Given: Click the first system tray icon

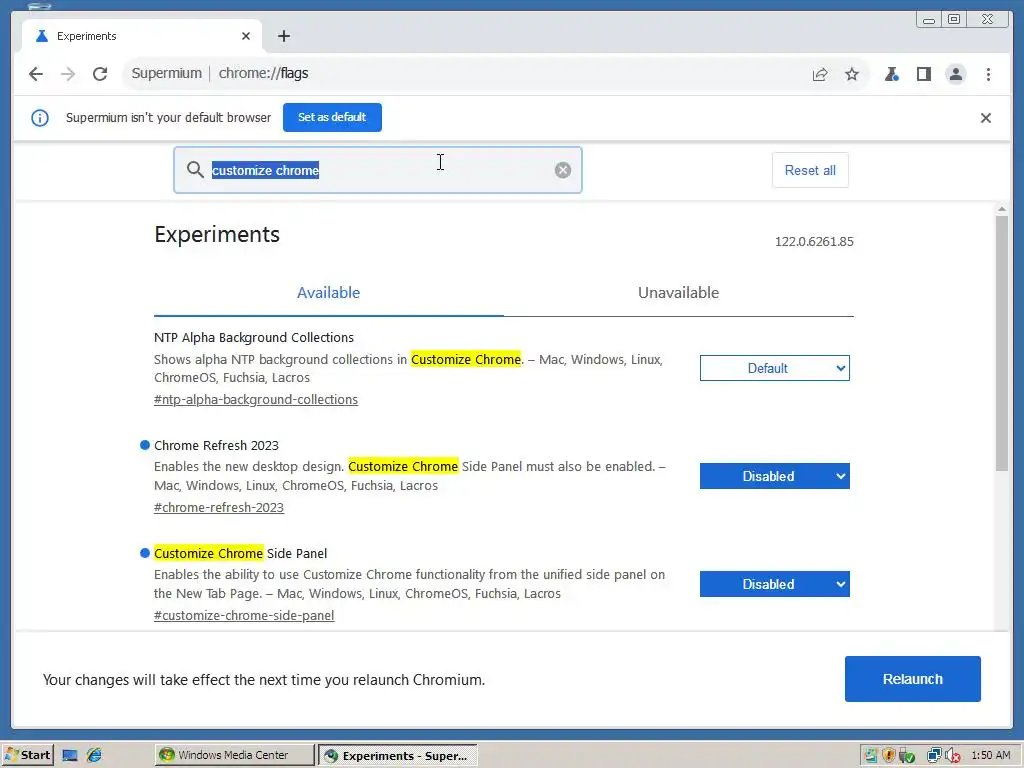Looking at the screenshot, I should click(871, 756).
